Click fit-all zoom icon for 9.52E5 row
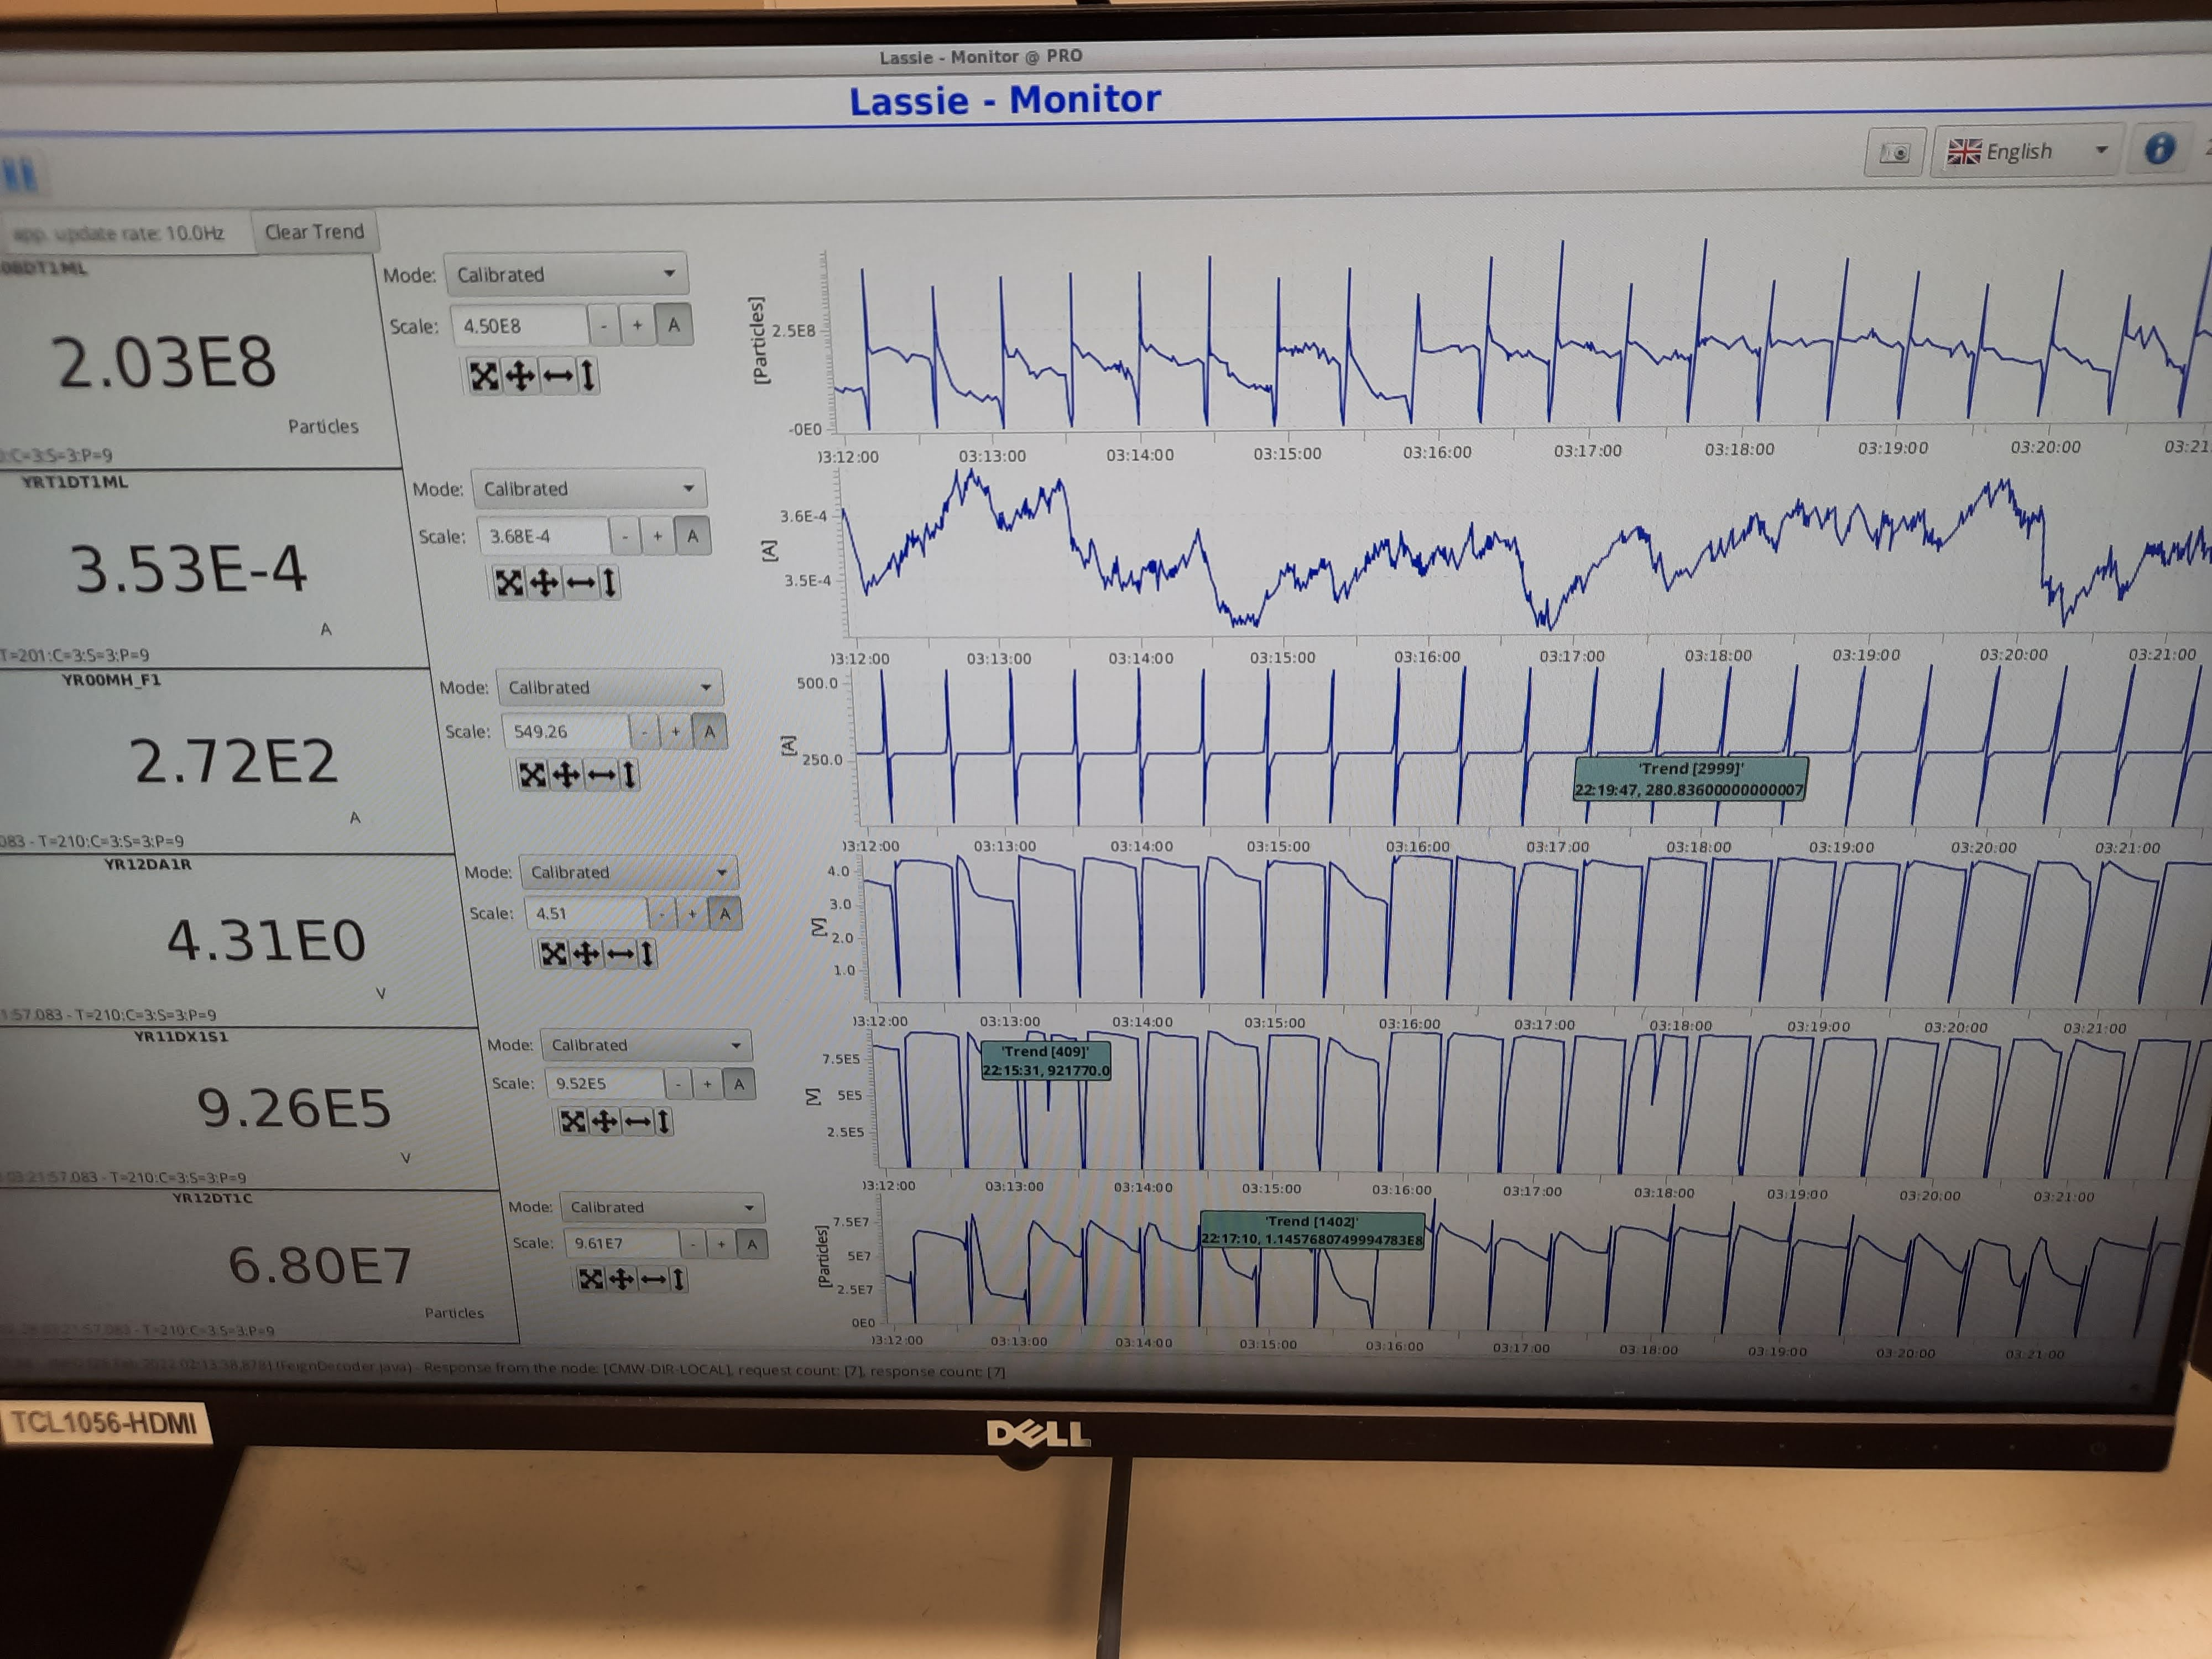This screenshot has height=1659, width=2212. coord(573,1121)
